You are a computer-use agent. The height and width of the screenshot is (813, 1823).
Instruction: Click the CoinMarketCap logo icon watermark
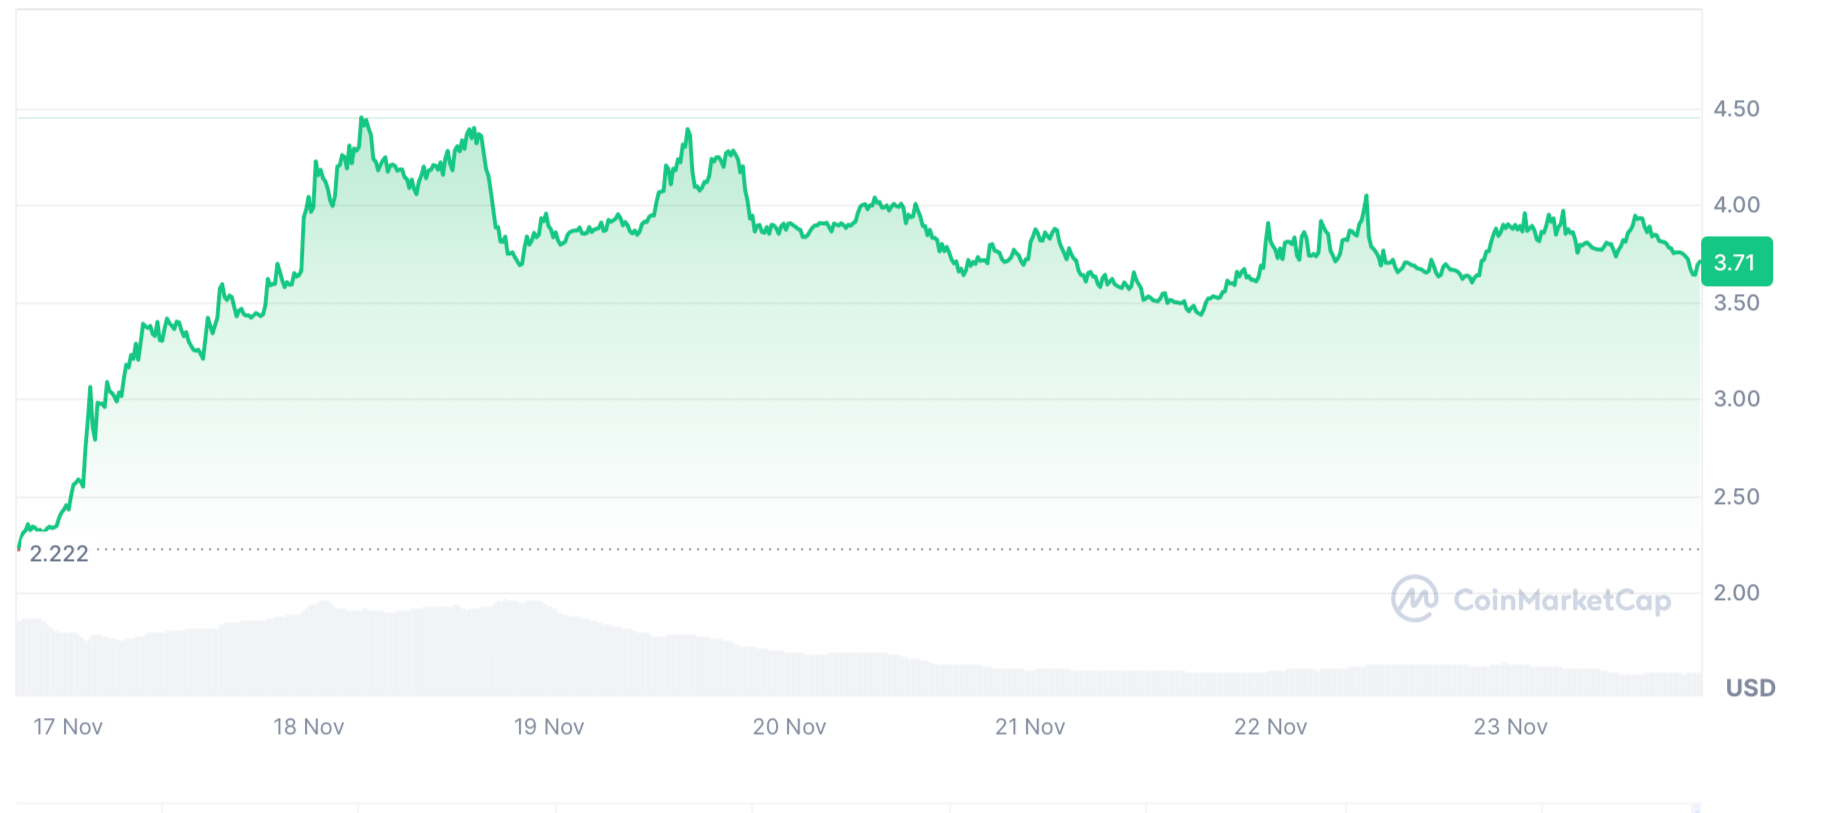tap(1414, 599)
